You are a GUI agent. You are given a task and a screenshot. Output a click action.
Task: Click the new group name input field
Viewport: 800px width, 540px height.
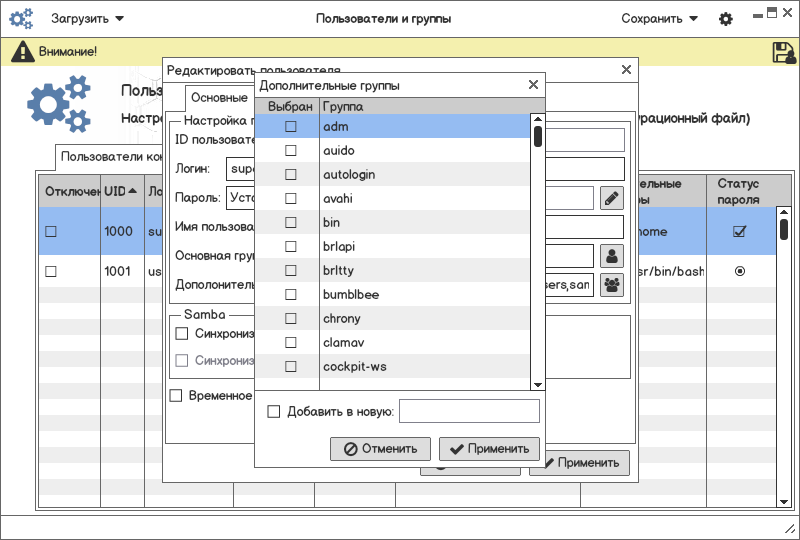click(x=469, y=411)
